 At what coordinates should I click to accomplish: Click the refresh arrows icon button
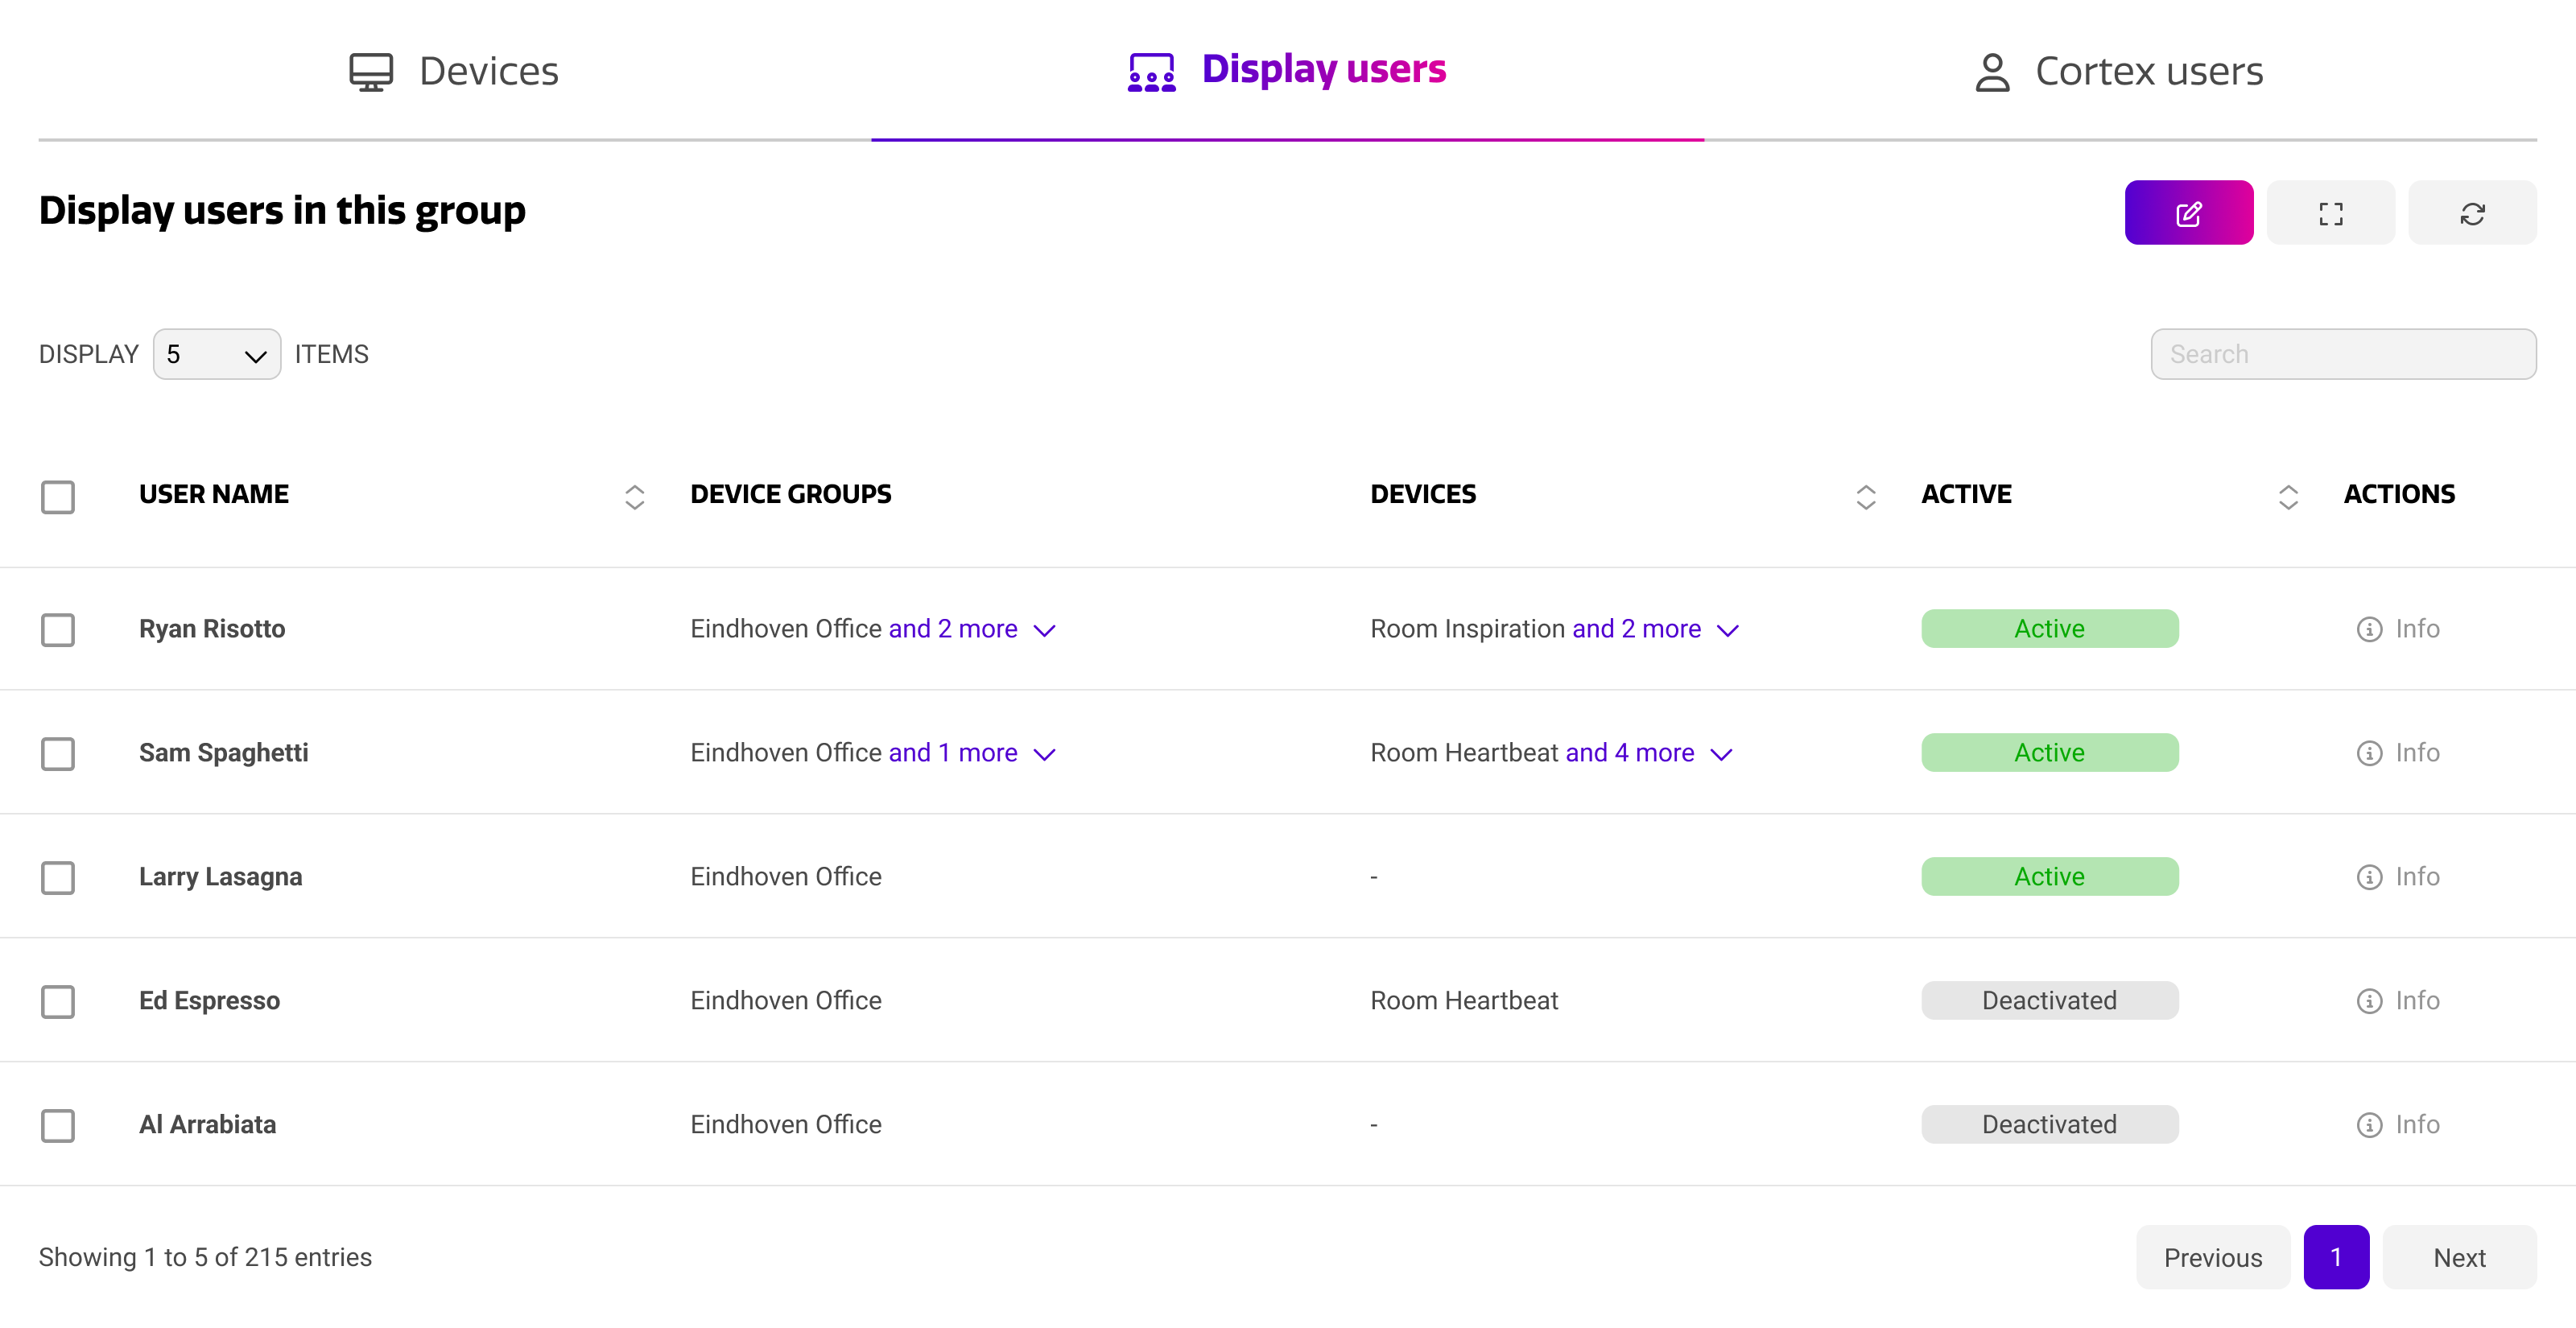coord(2472,213)
